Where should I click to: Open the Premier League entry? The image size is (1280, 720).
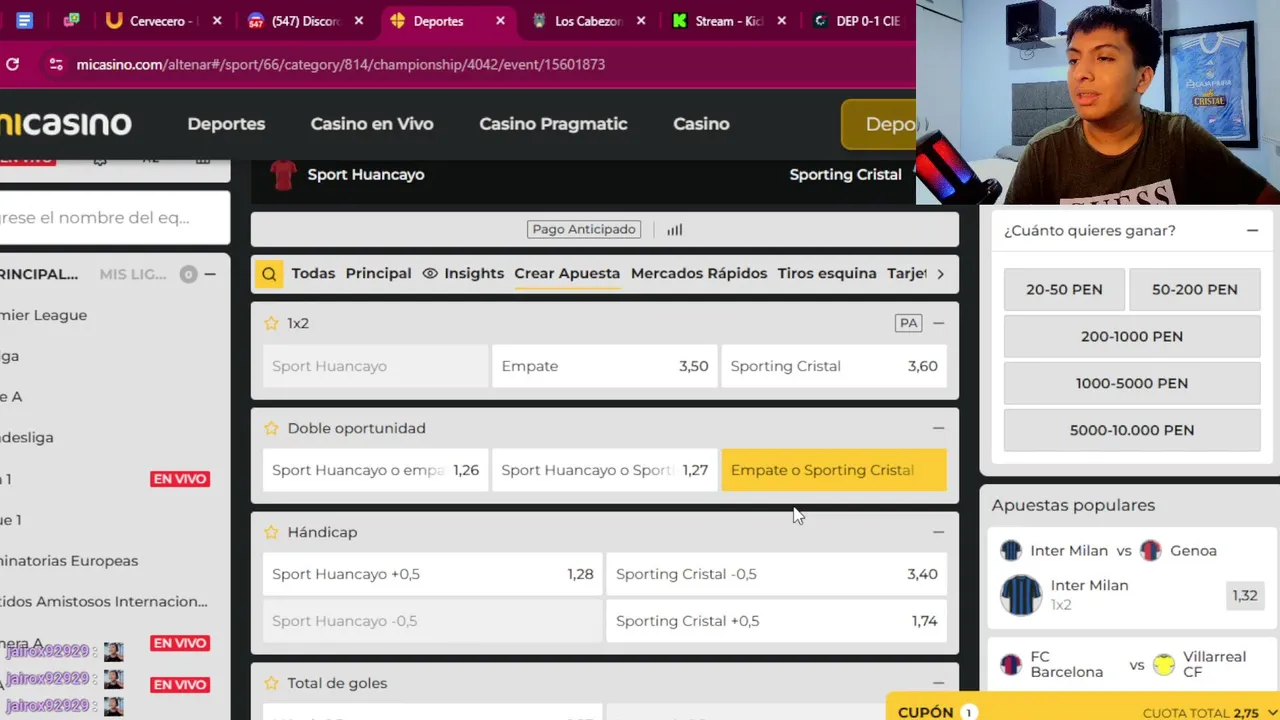44,315
